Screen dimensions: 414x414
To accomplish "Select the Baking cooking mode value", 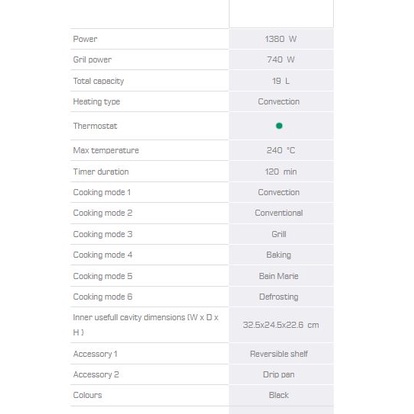I will click(x=279, y=255).
